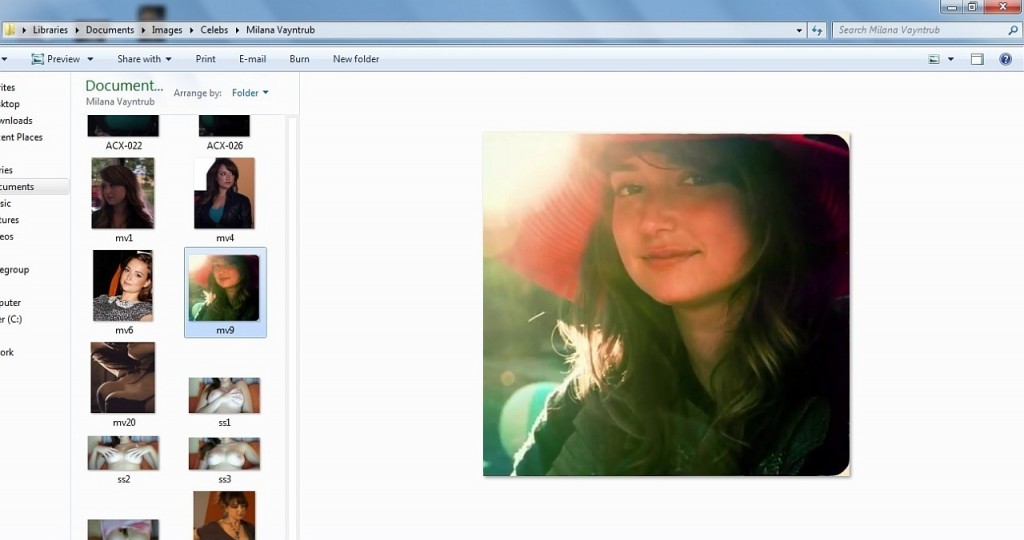This screenshot has height=540, width=1024.
Task: Navigate to Images in the breadcrumb path
Action: [x=167, y=30]
